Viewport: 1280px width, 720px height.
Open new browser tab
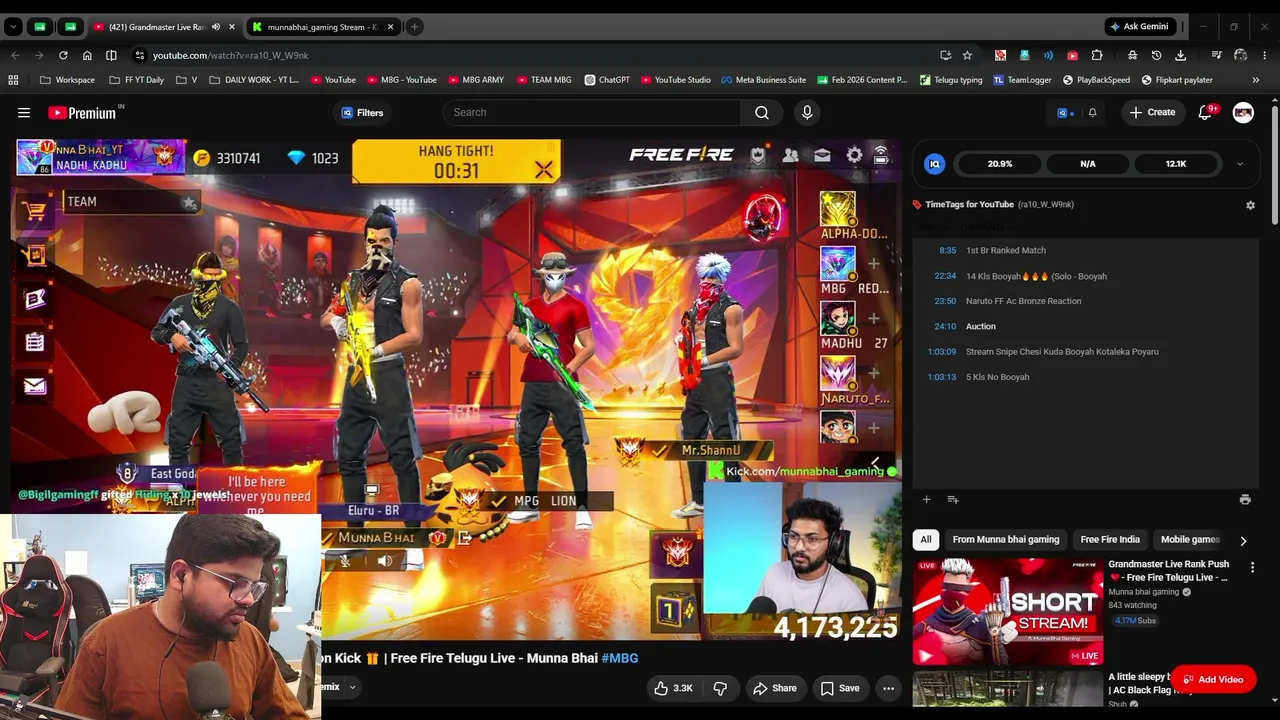pos(414,27)
